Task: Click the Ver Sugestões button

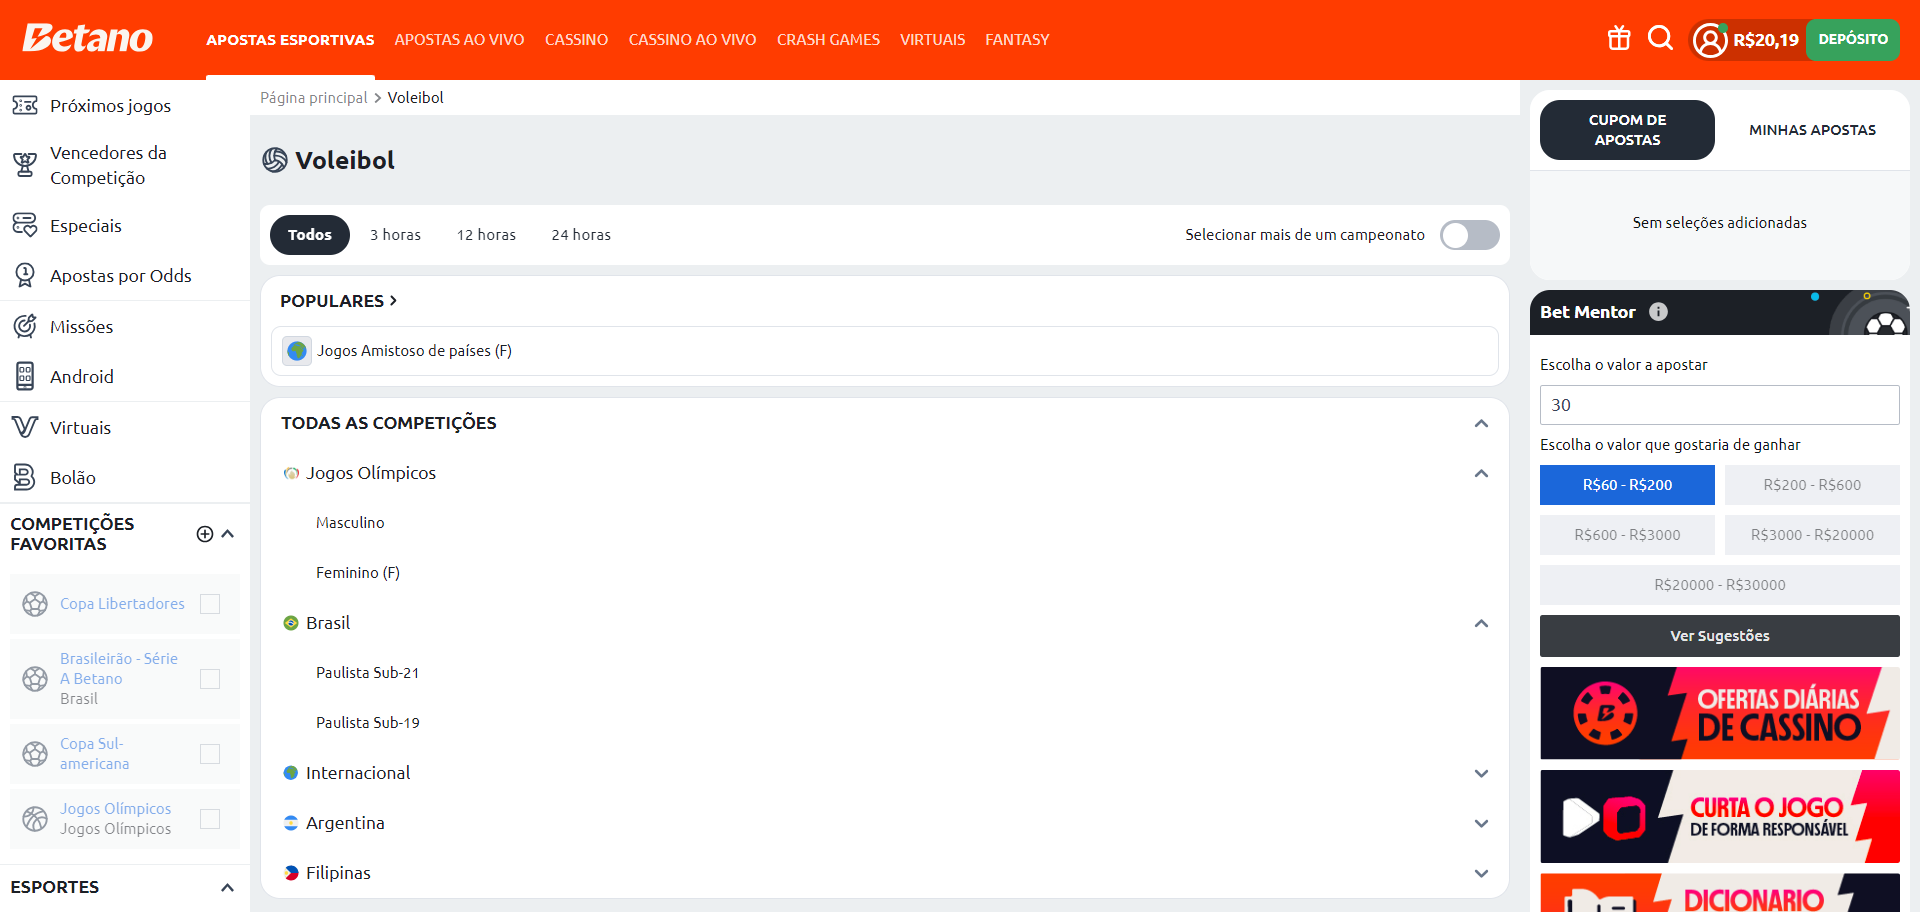Action: click(1719, 636)
